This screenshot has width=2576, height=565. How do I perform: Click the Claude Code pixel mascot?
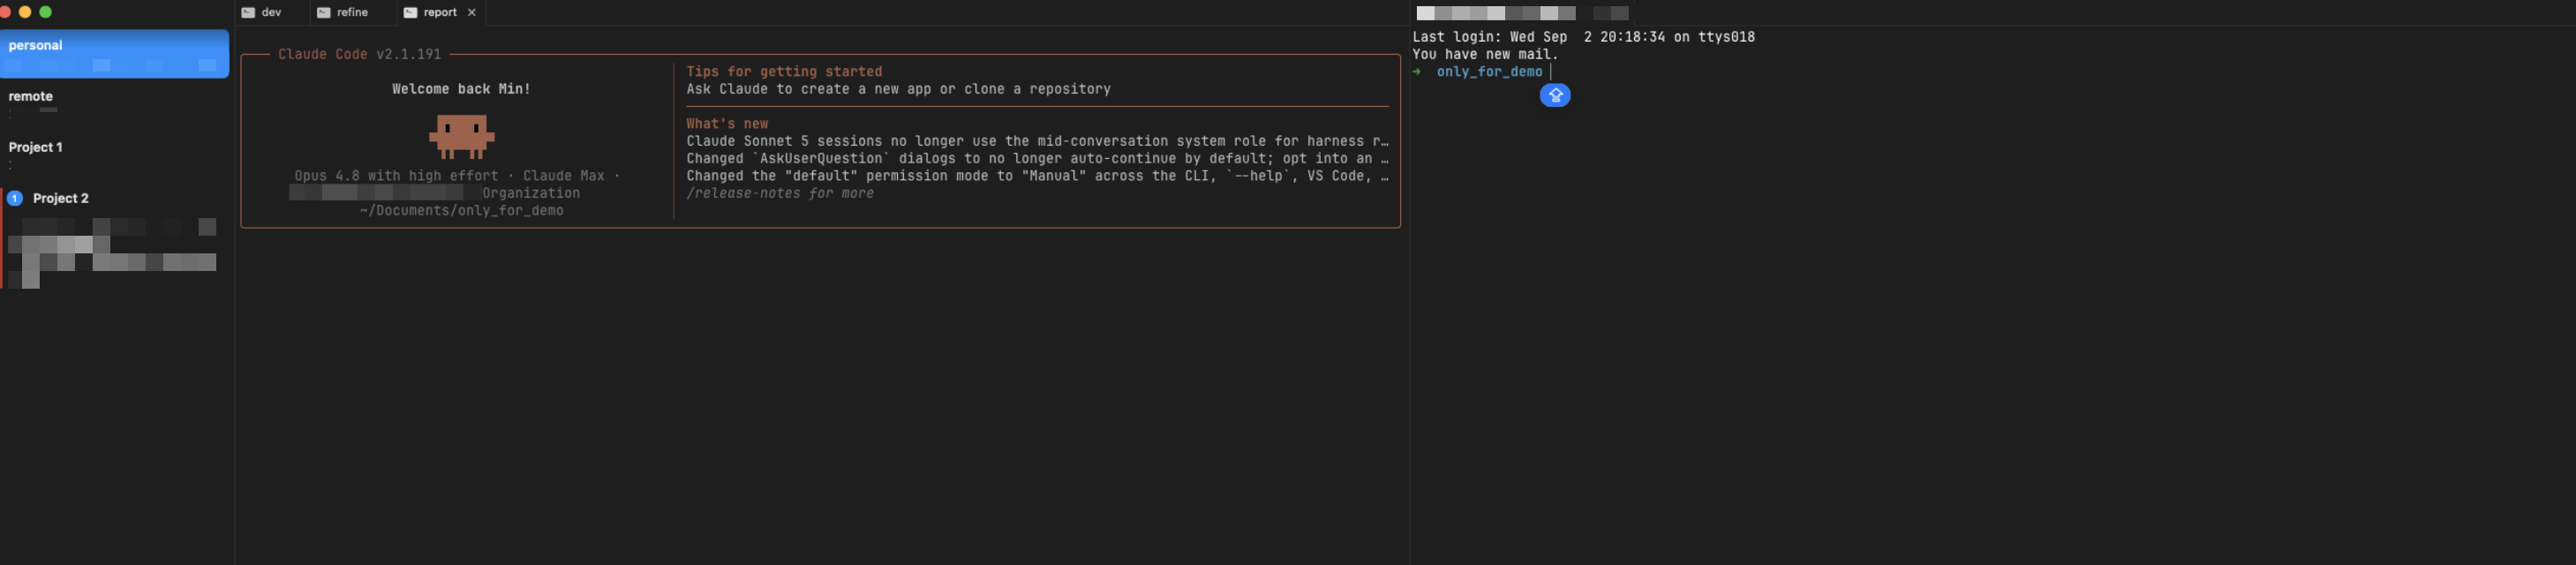[x=462, y=137]
